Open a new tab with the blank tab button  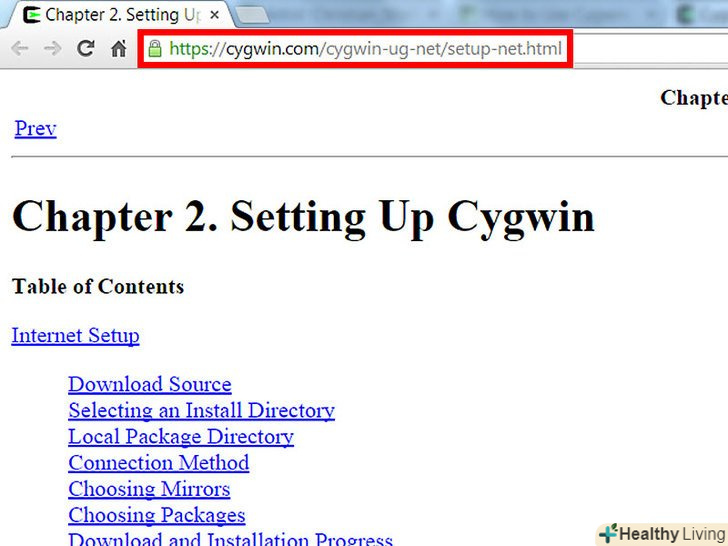tap(252, 15)
